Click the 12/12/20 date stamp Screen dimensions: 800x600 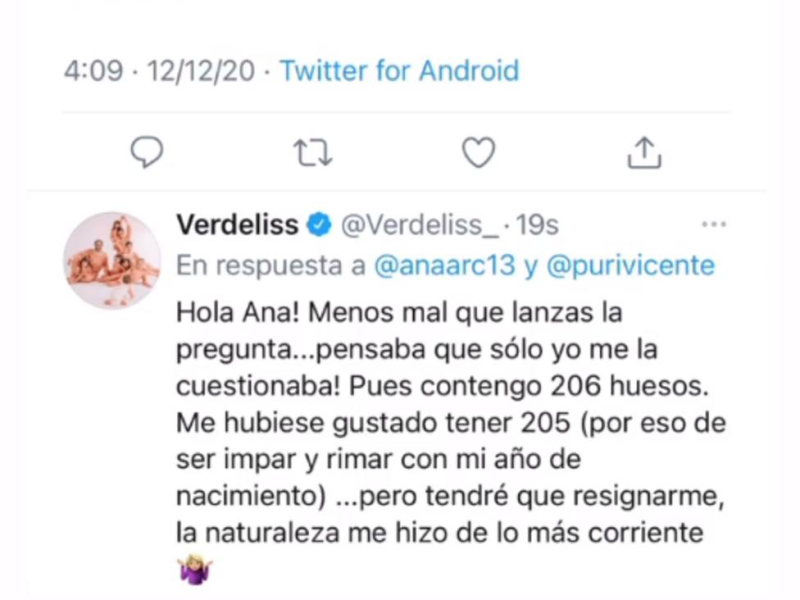coord(201,70)
